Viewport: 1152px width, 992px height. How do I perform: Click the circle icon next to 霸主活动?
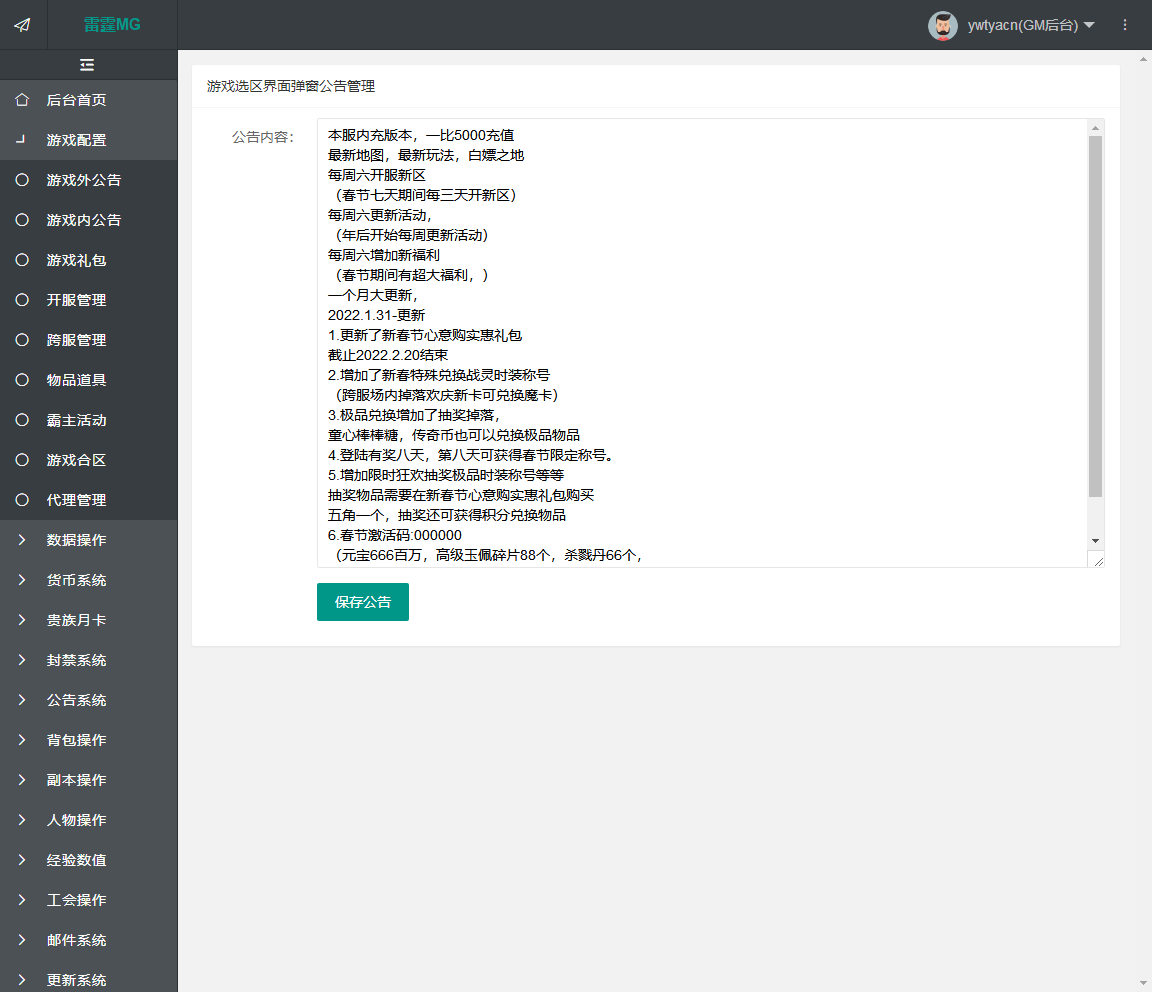pos(22,420)
